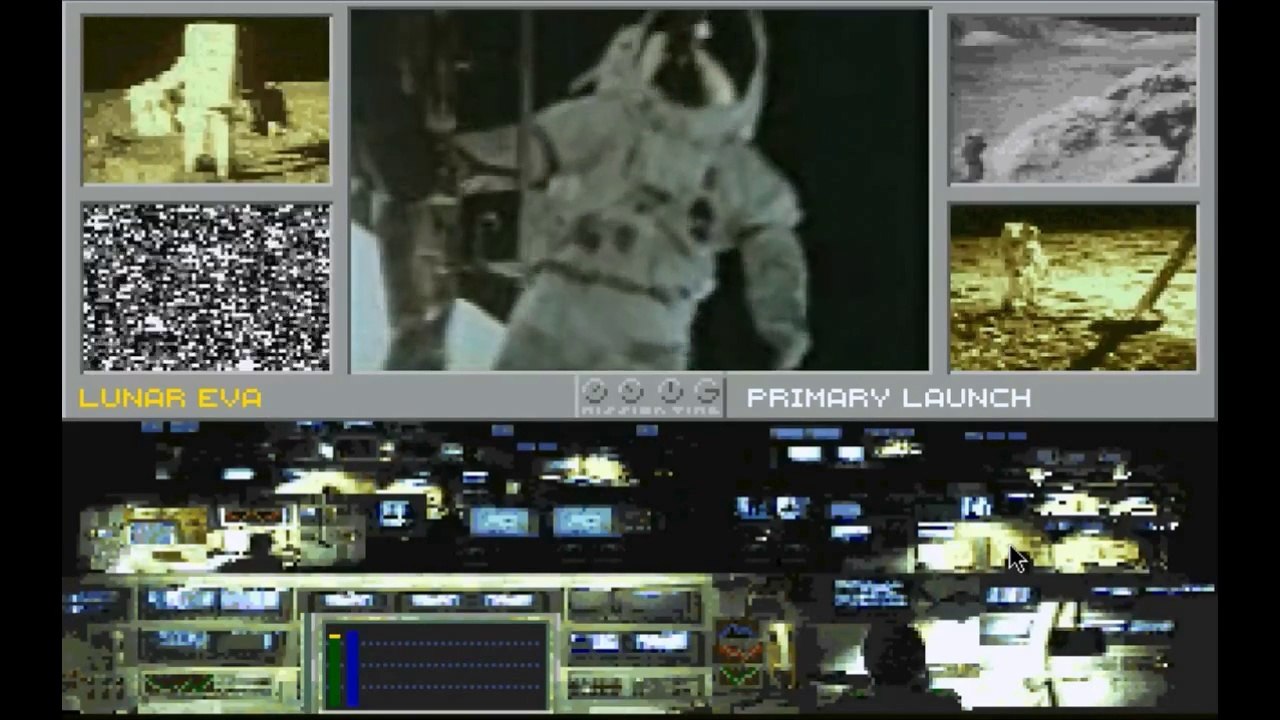Click the third mission time dial

670,390
